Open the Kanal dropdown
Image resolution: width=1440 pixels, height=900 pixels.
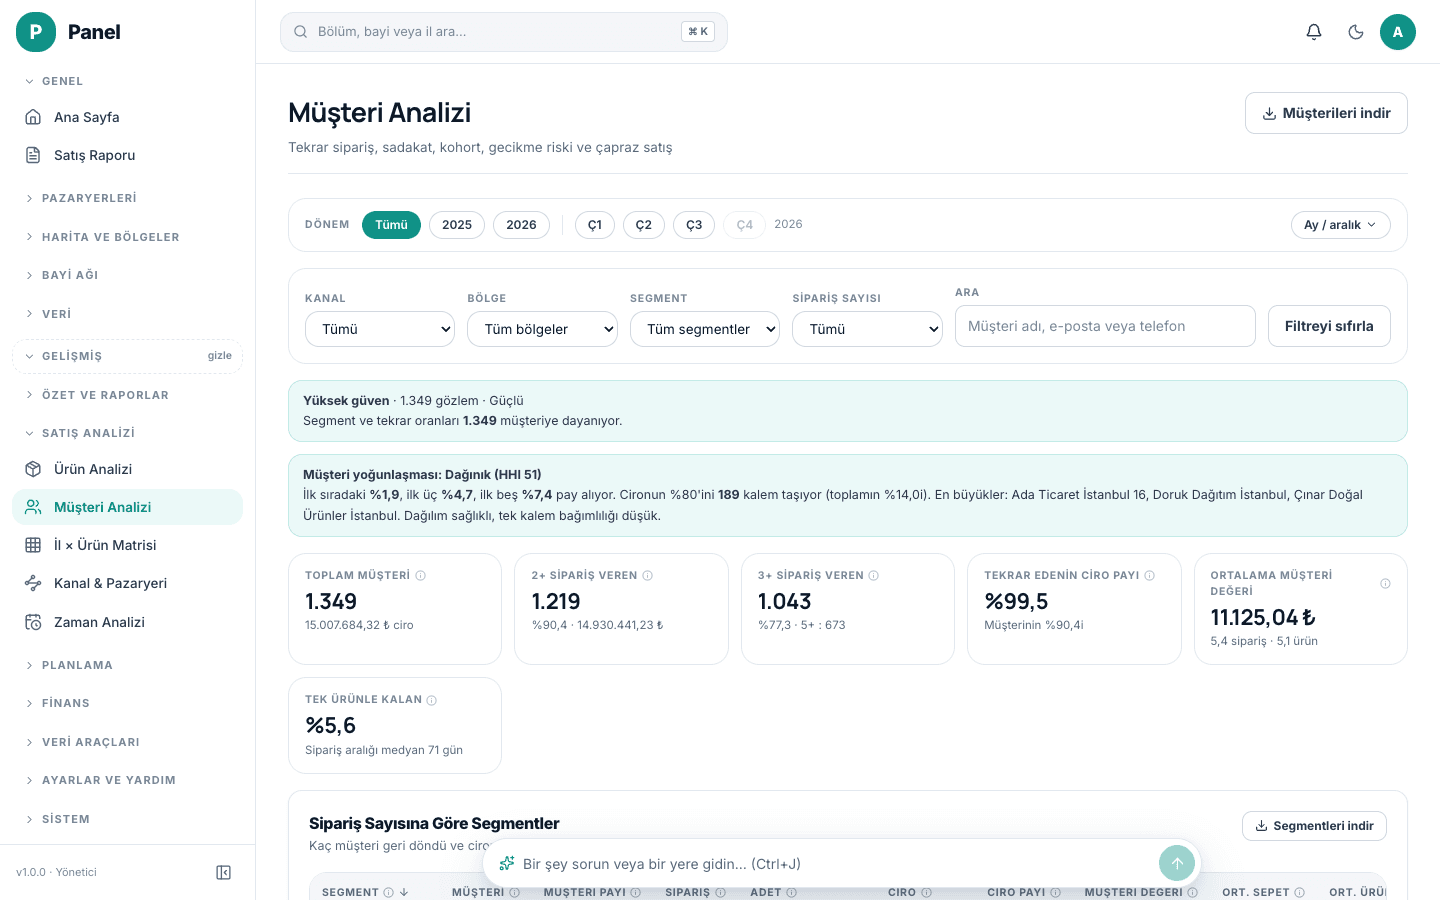pyautogui.click(x=380, y=329)
